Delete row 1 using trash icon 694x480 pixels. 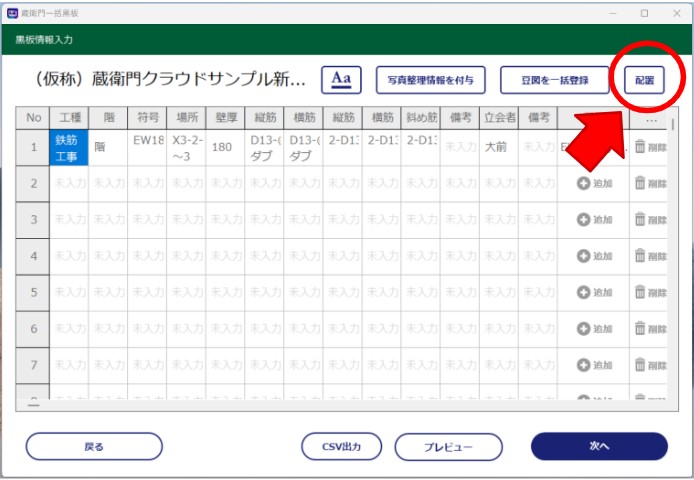pyautogui.click(x=651, y=147)
